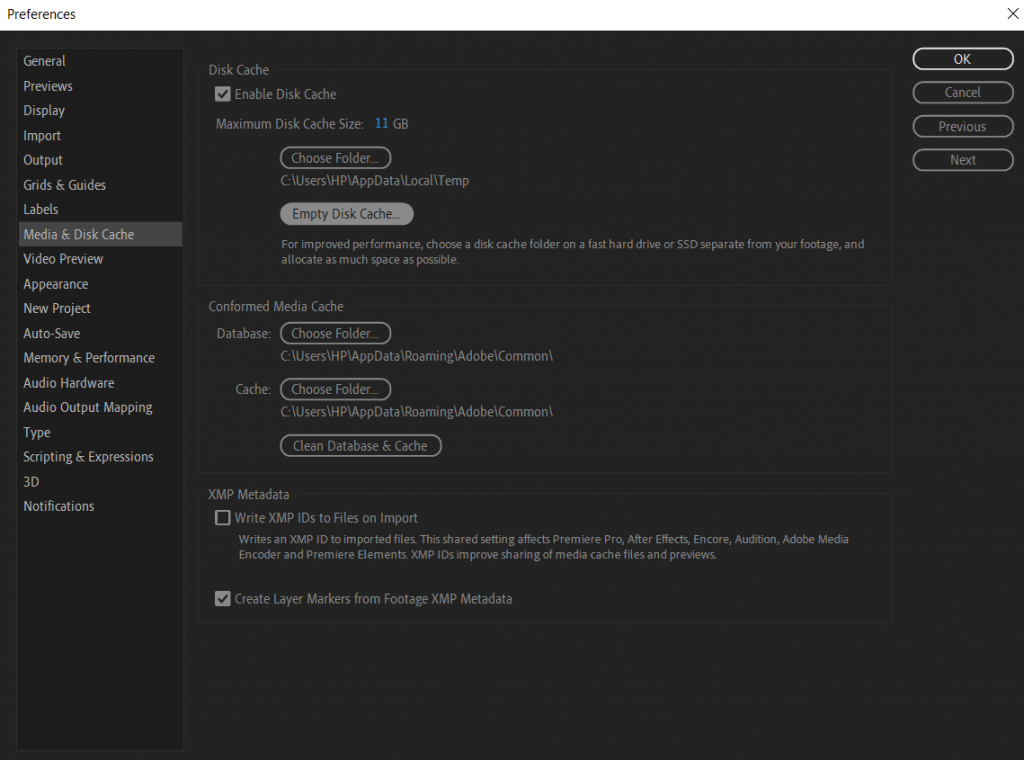Click the Maximum Disk Cache Size value
1024x760 pixels.
pyautogui.click(x=381, y=124)
